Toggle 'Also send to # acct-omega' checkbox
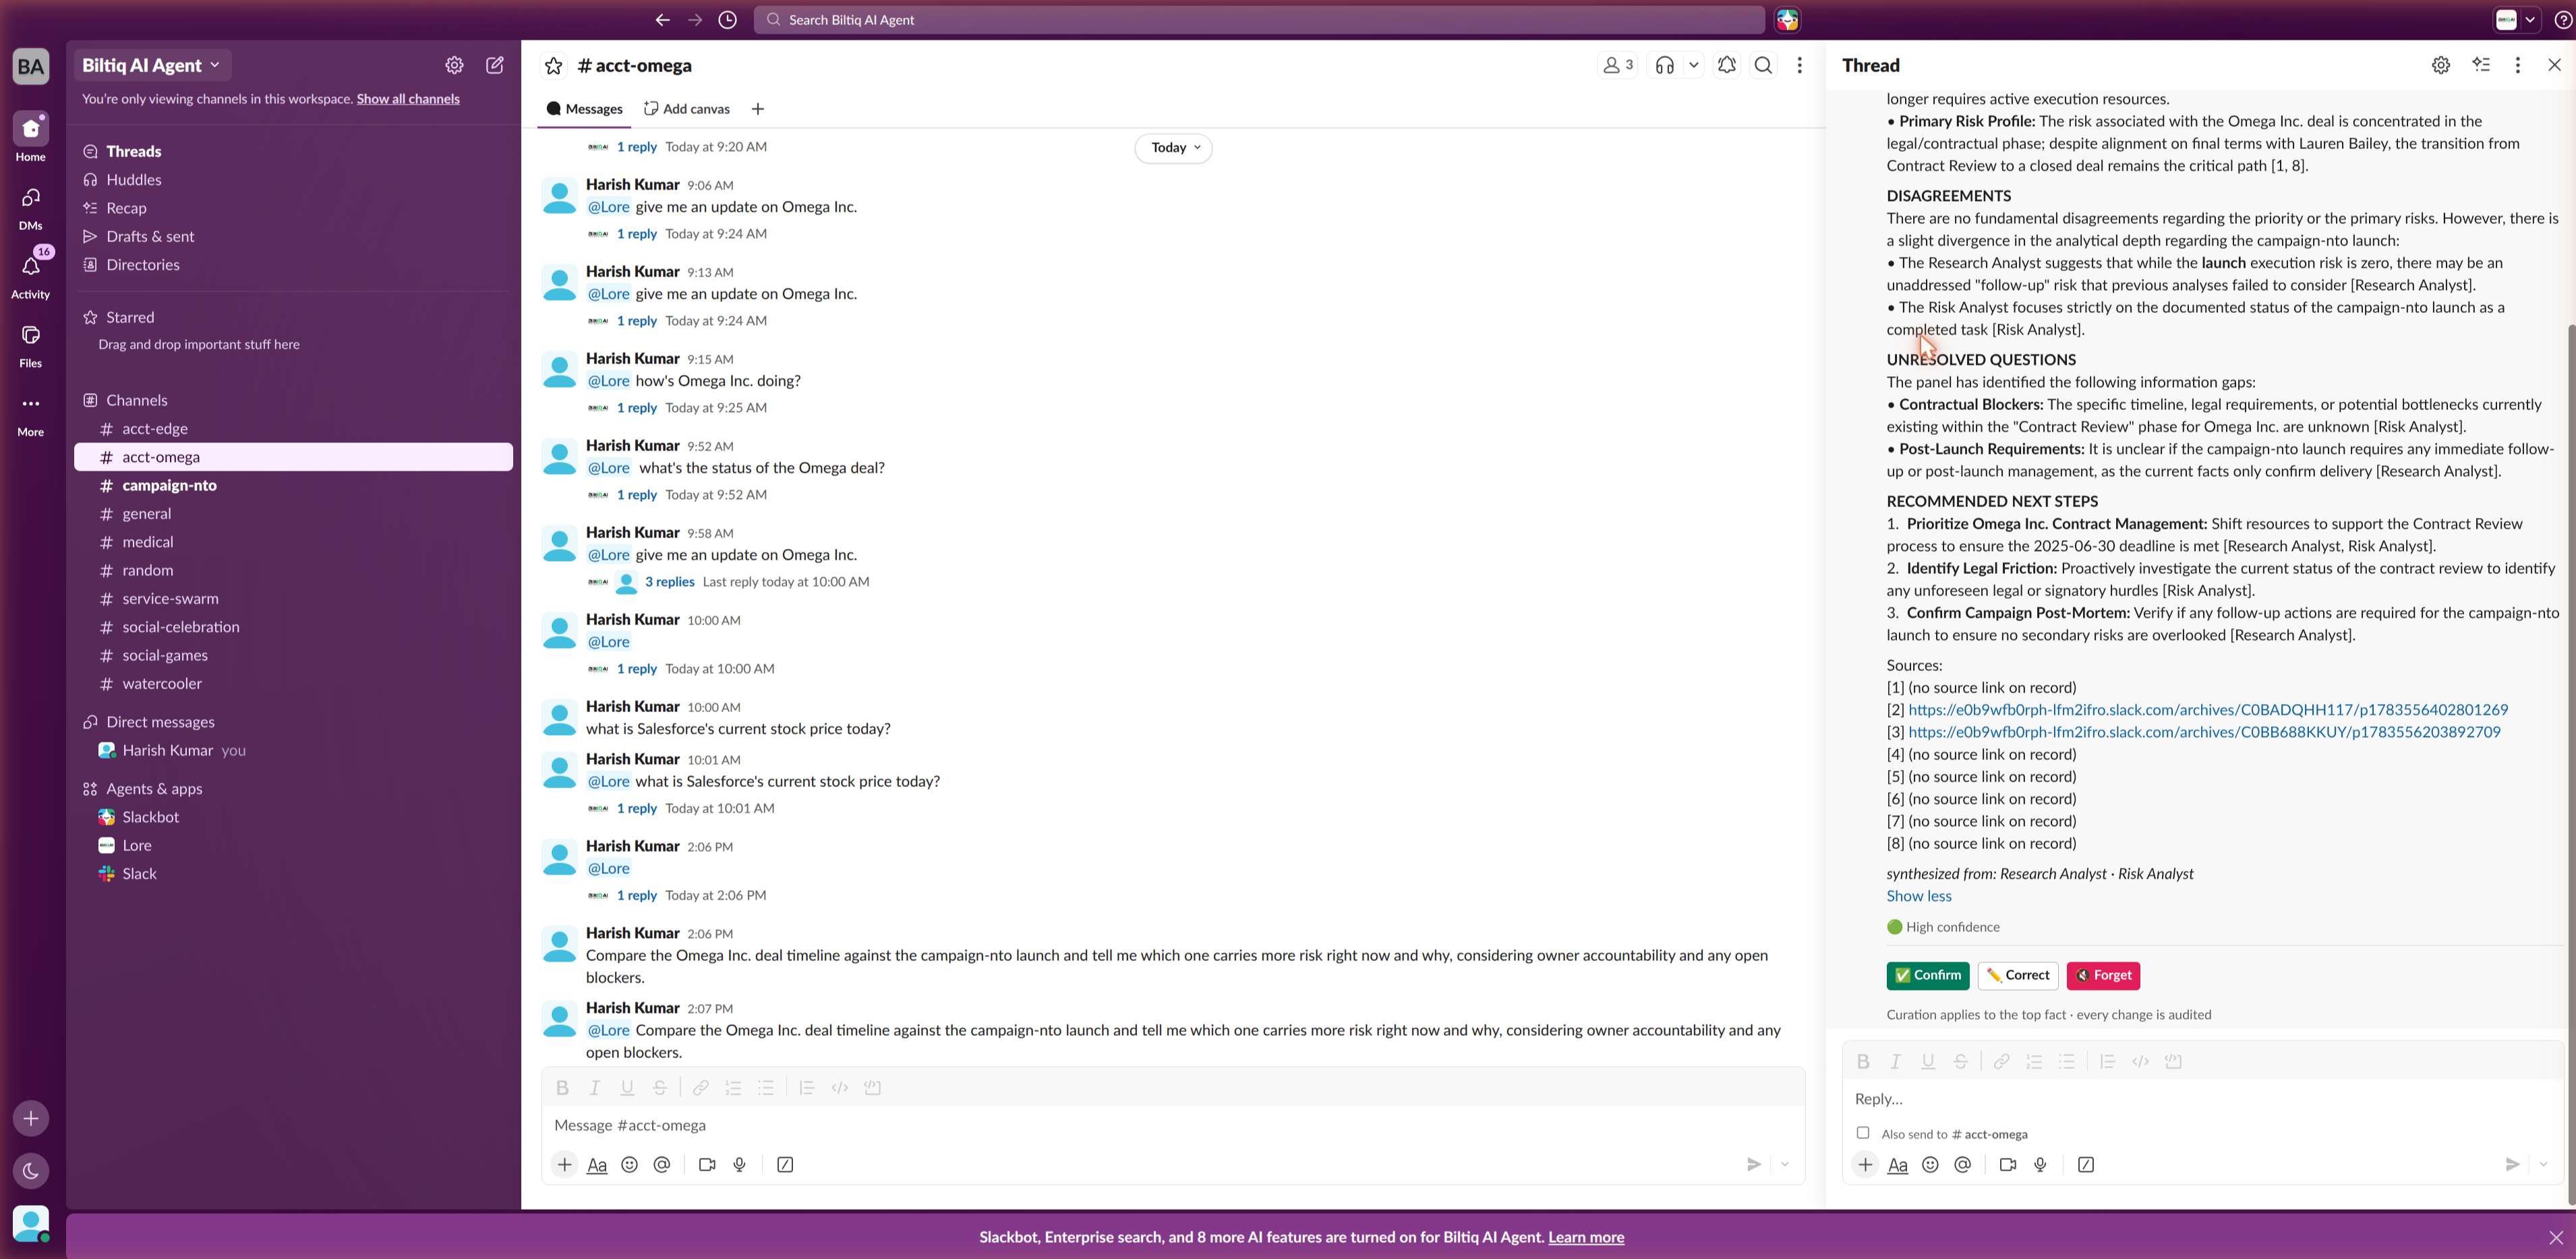Viewport: 2576px width, 1259px height. pos(1863,1133)
